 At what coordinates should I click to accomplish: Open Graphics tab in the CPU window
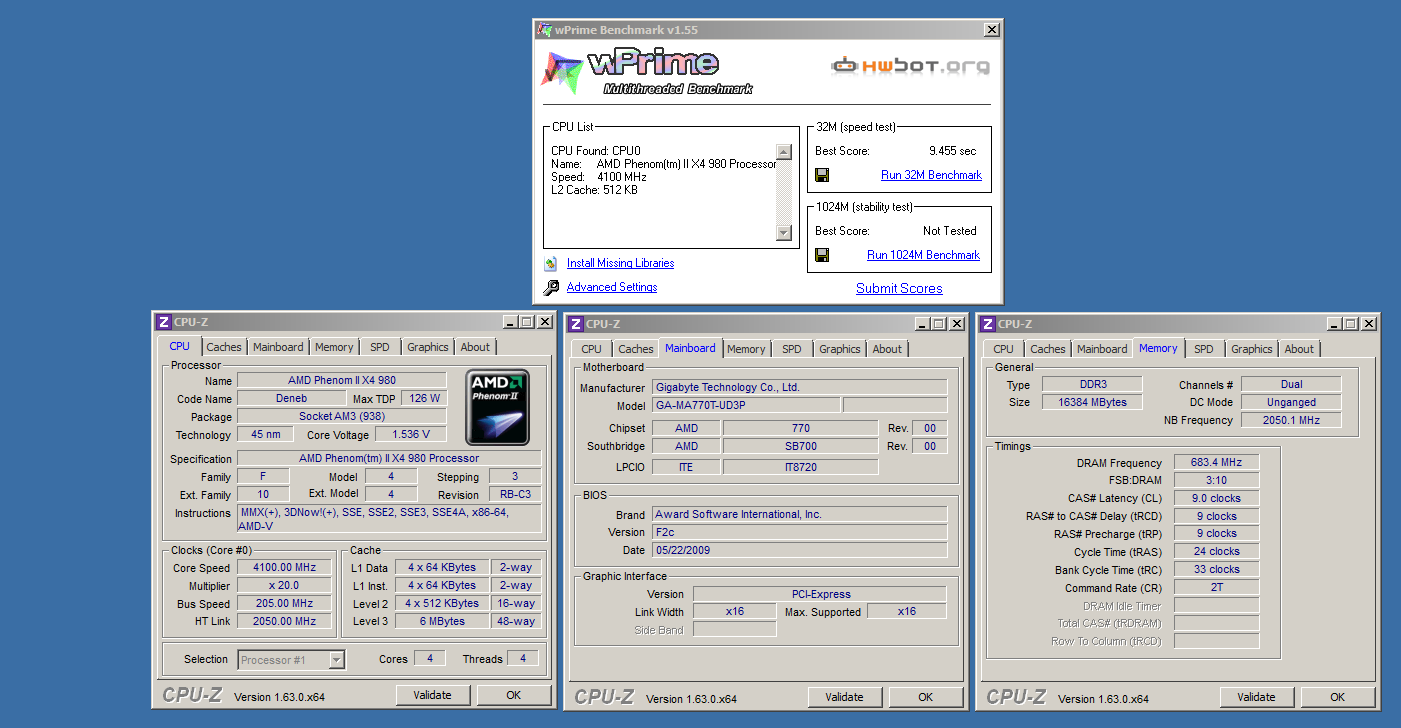click(428, 347)
